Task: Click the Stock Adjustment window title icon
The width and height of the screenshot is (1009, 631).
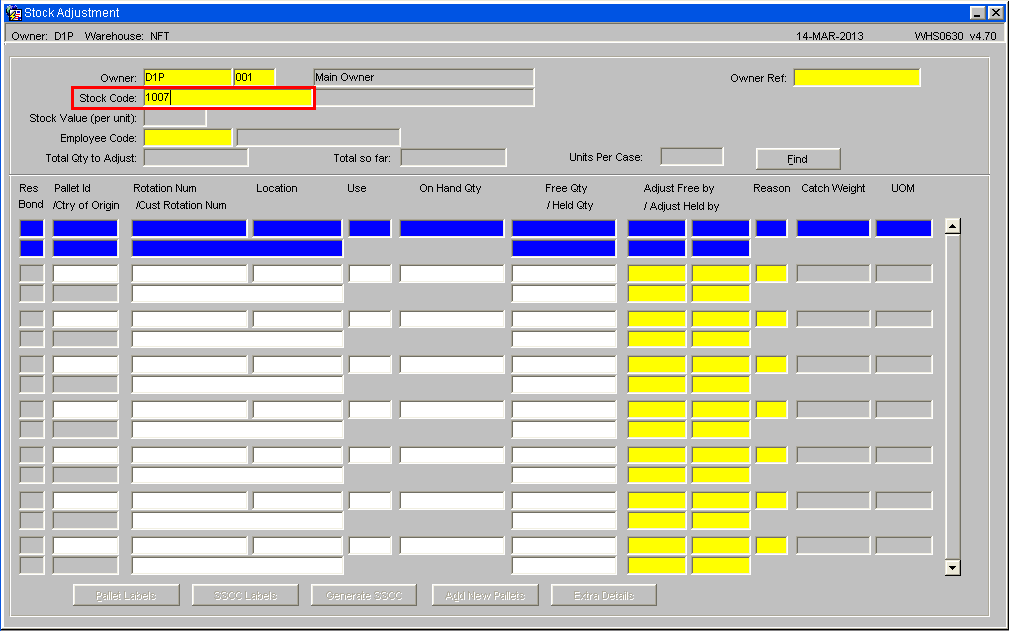Action: [13, 12]
